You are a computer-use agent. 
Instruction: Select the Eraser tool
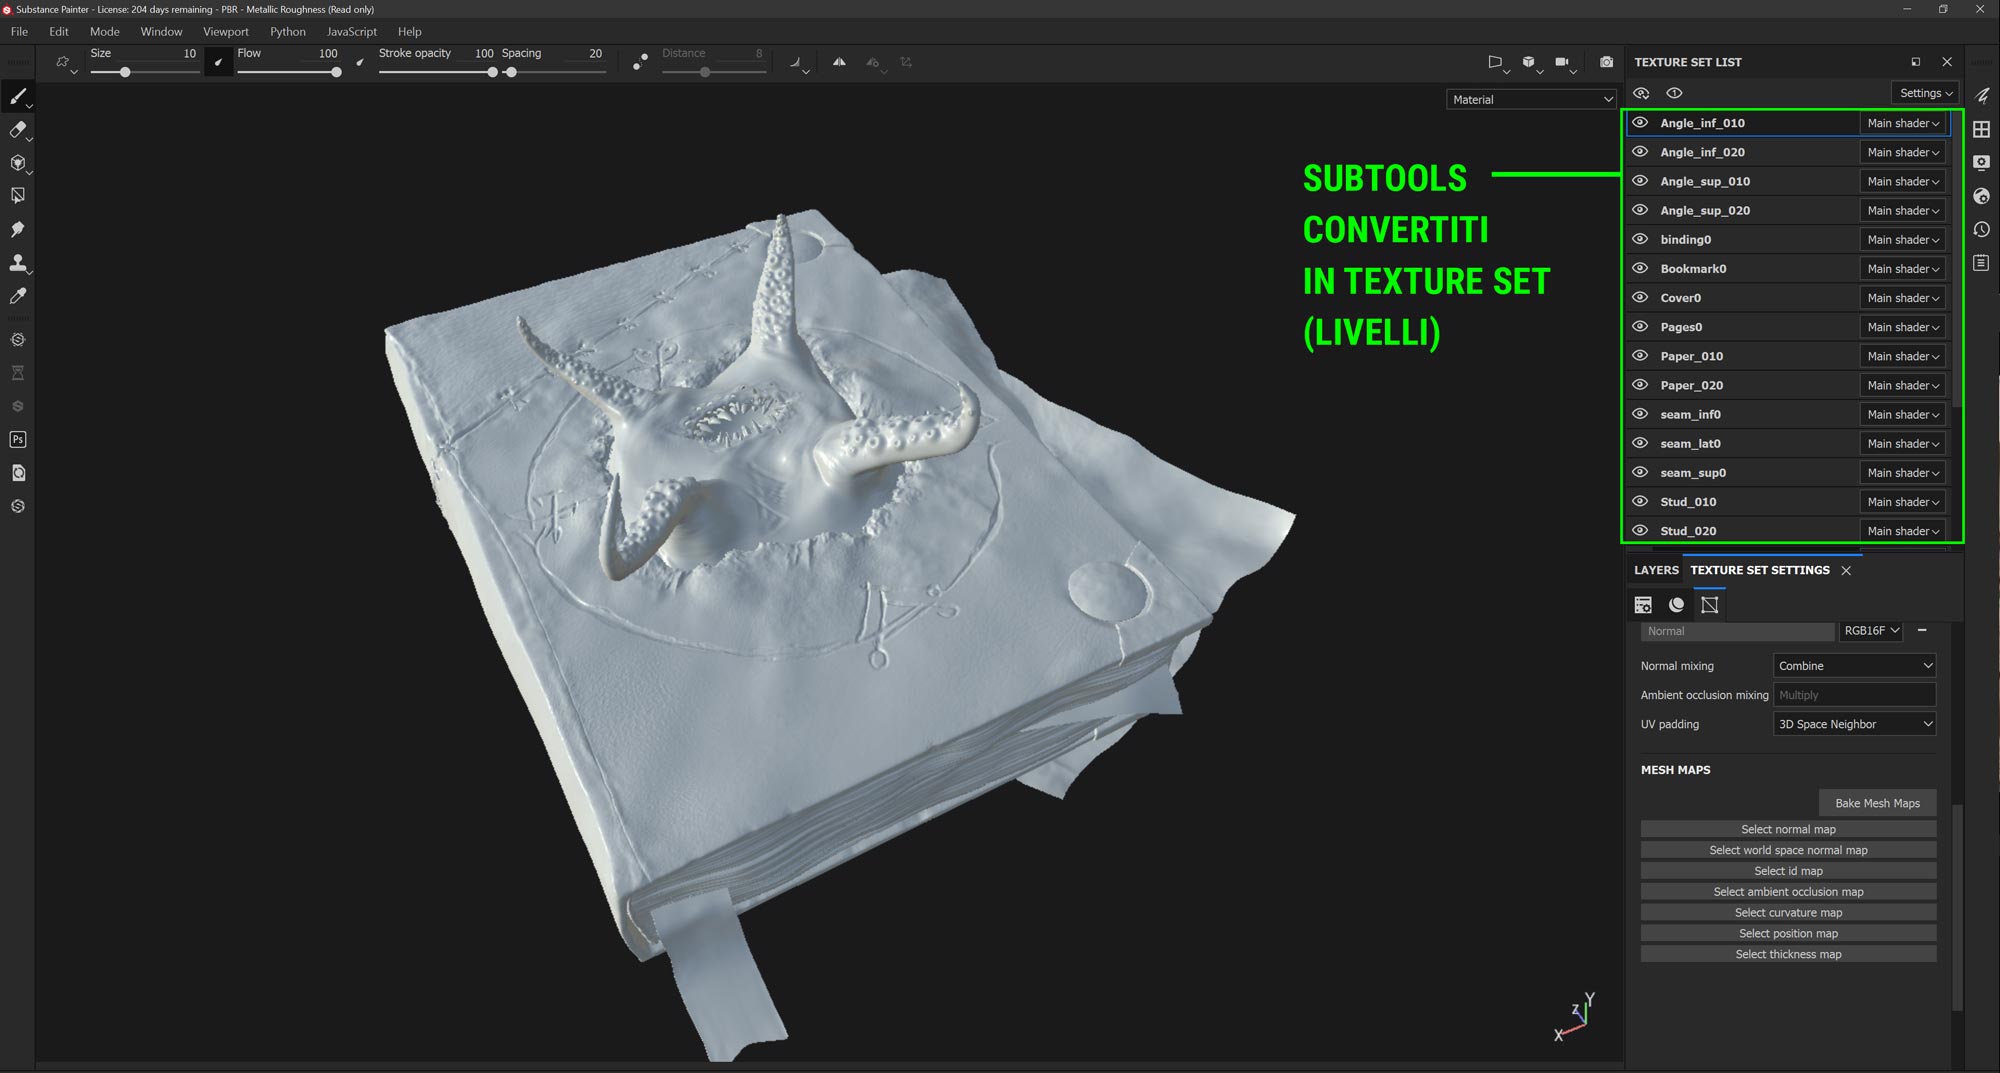click(17, 130)
